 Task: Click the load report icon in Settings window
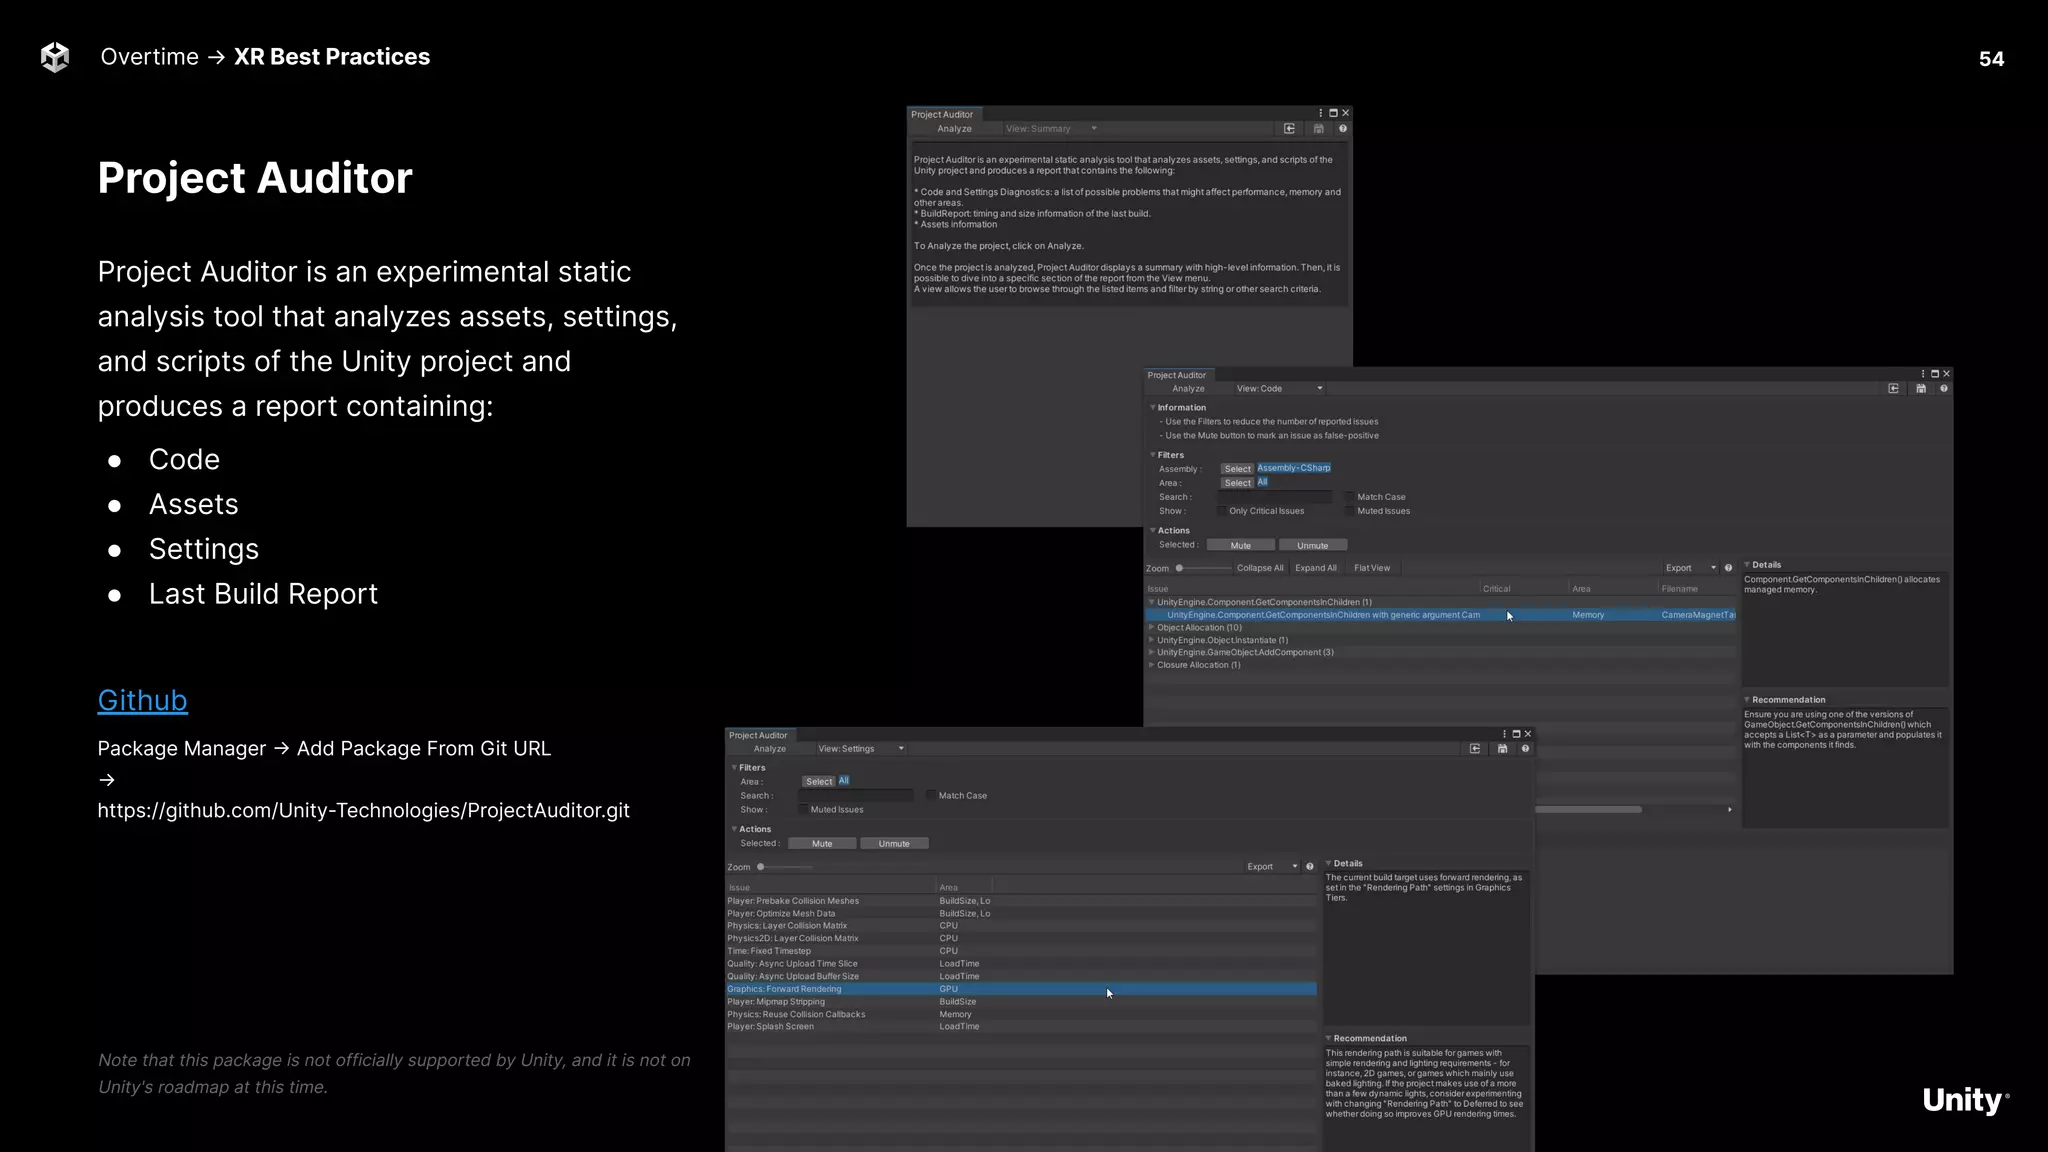[1475, 749]
